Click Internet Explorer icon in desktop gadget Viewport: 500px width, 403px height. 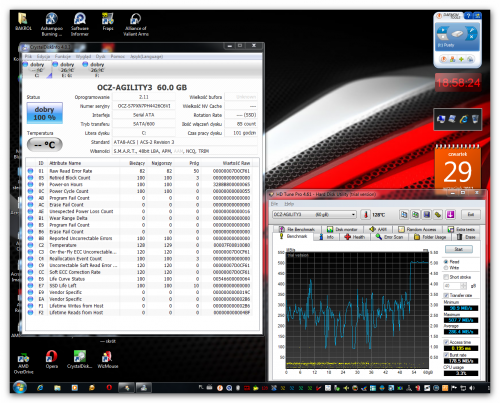click(464, 119)
